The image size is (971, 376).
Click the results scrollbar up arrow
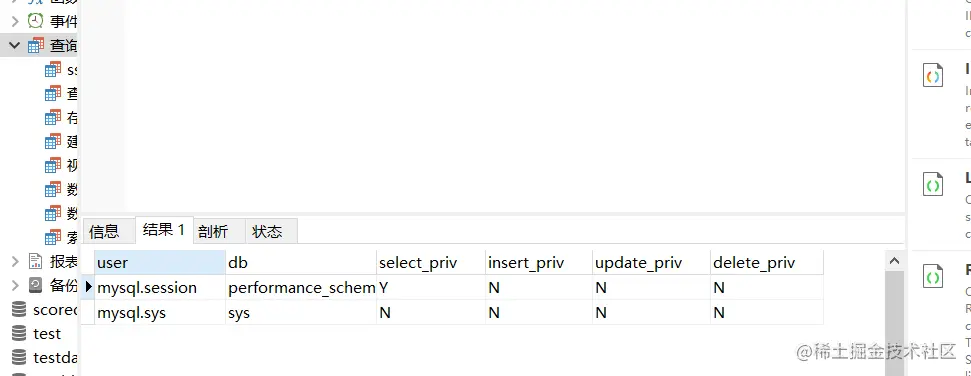(x=894, y=261)
